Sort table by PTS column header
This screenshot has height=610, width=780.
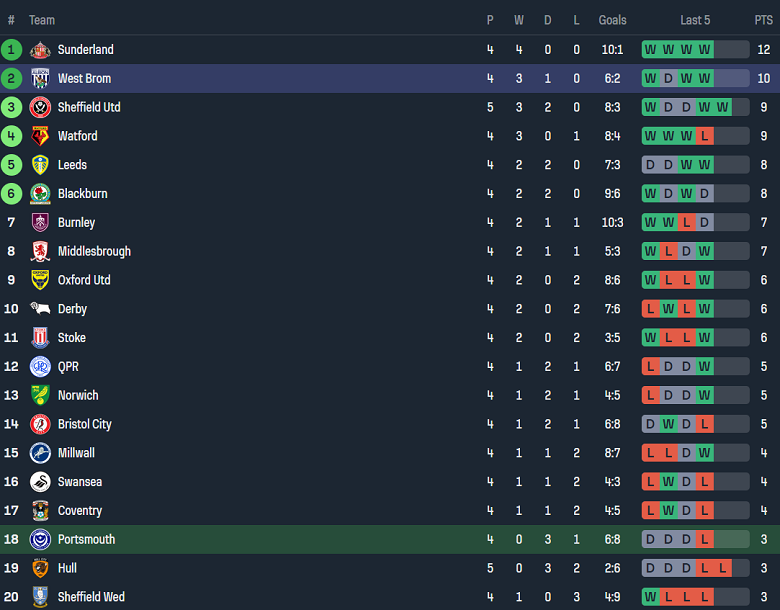click(763, 20)
